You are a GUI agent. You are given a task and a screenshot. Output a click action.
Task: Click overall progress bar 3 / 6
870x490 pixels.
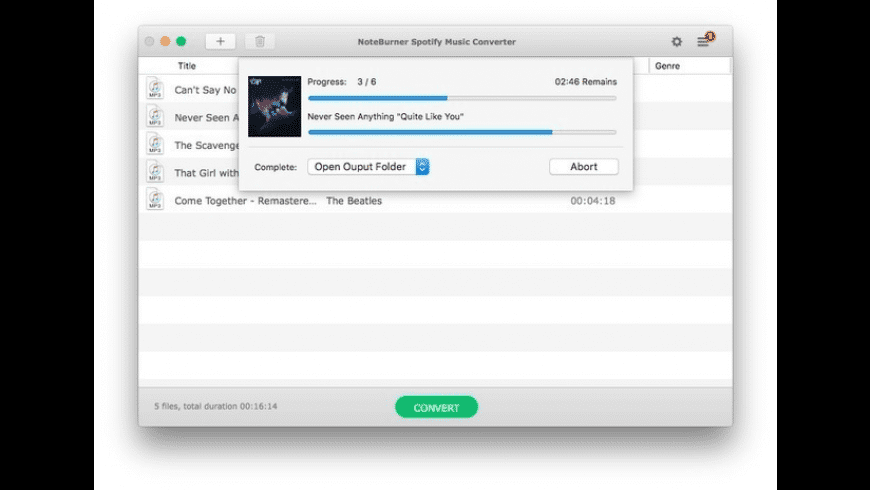pyautogui.click(x=462, y=98)
